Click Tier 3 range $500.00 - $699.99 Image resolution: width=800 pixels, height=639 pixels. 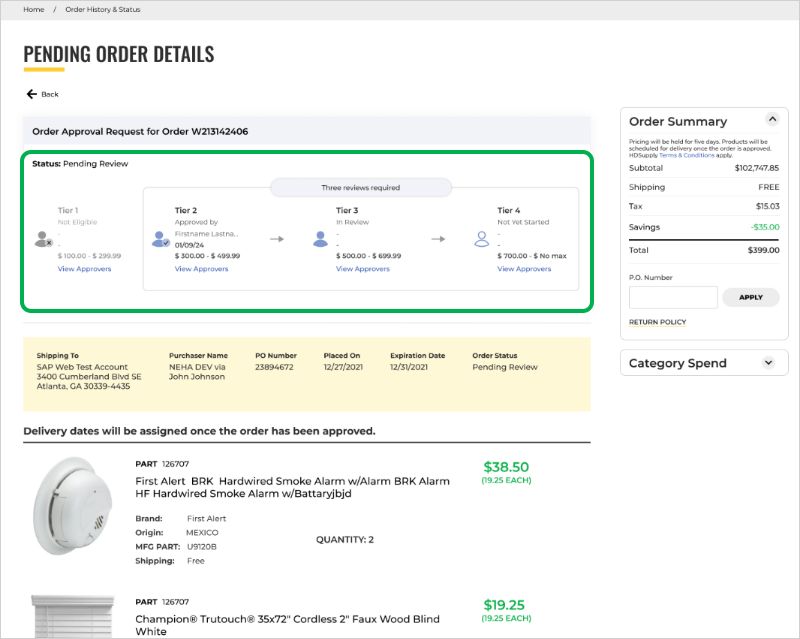tap(368, 256)
